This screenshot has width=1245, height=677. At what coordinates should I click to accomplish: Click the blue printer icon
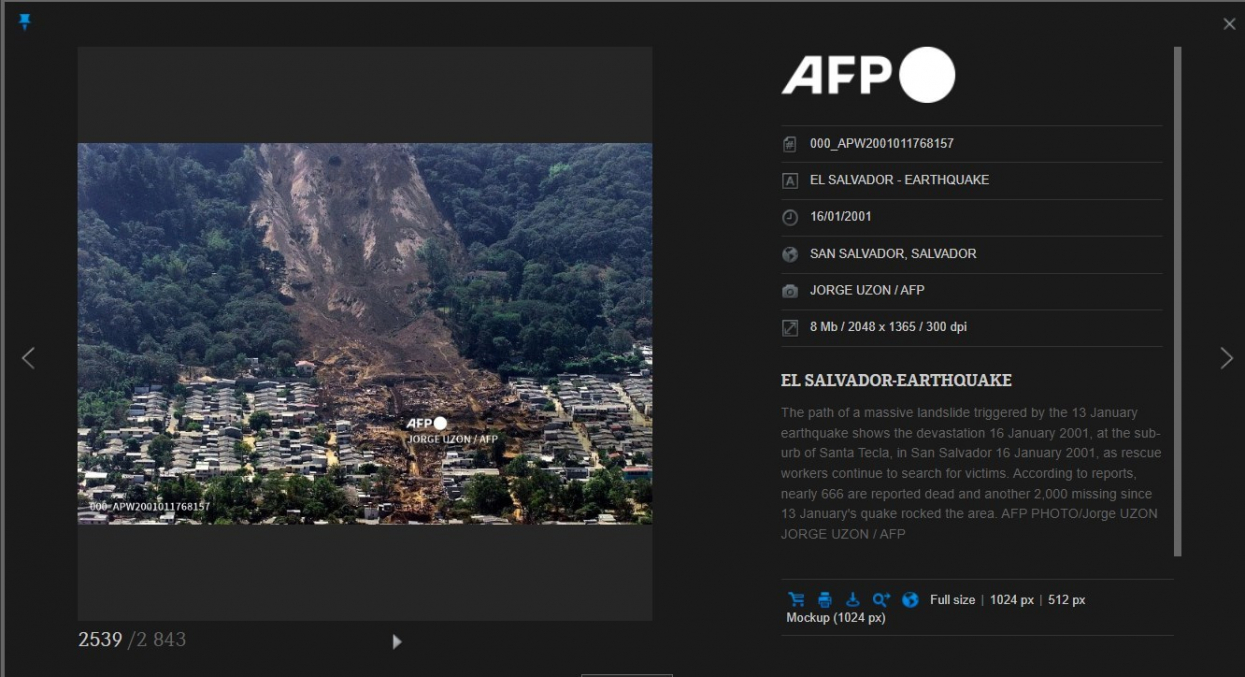tap(825, 600)
